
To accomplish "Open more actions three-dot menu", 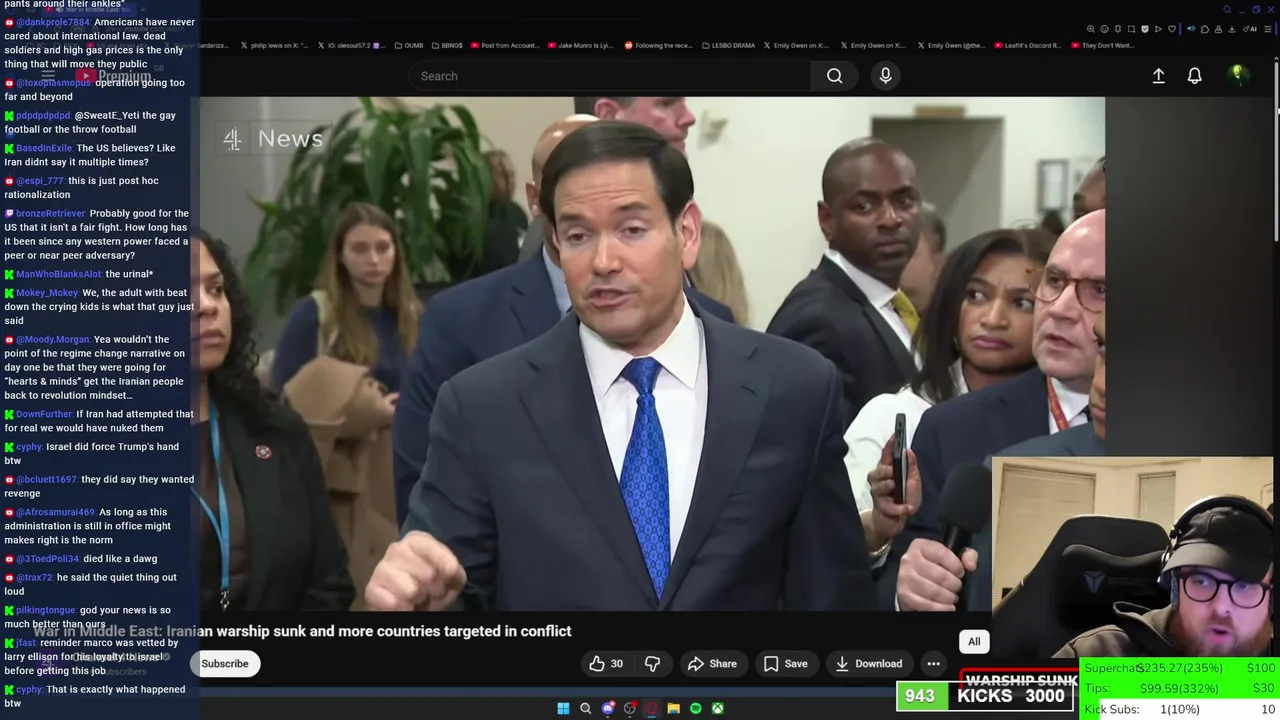I will point(933,664).
